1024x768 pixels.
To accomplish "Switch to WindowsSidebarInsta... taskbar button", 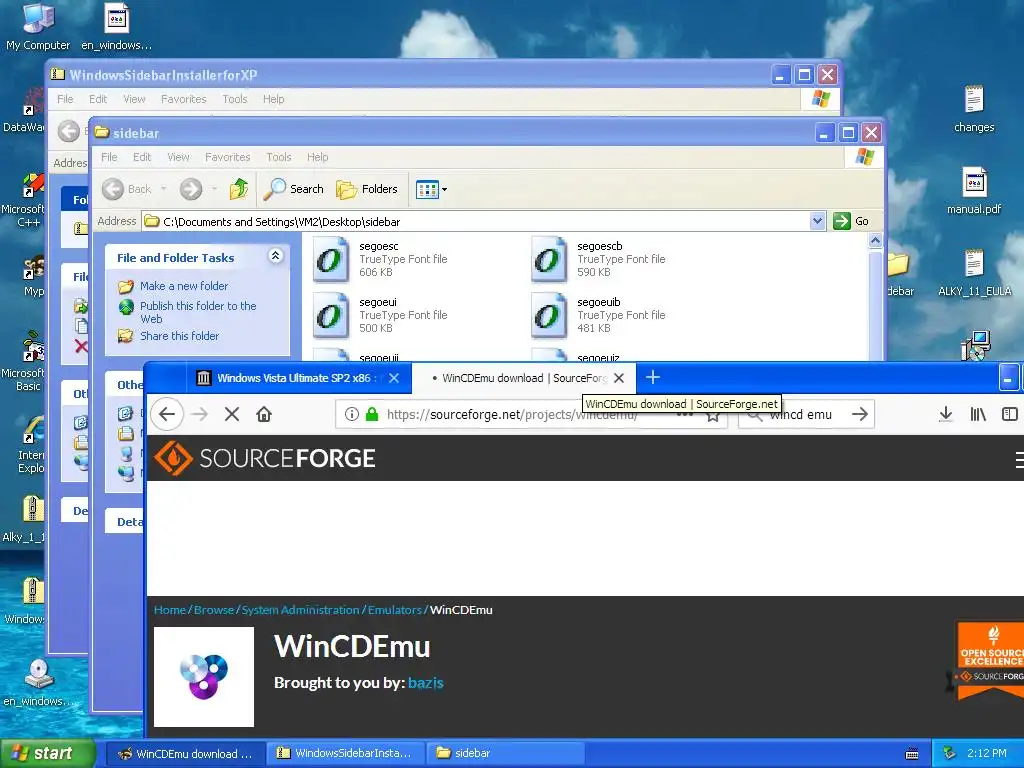I will [345, 754].
